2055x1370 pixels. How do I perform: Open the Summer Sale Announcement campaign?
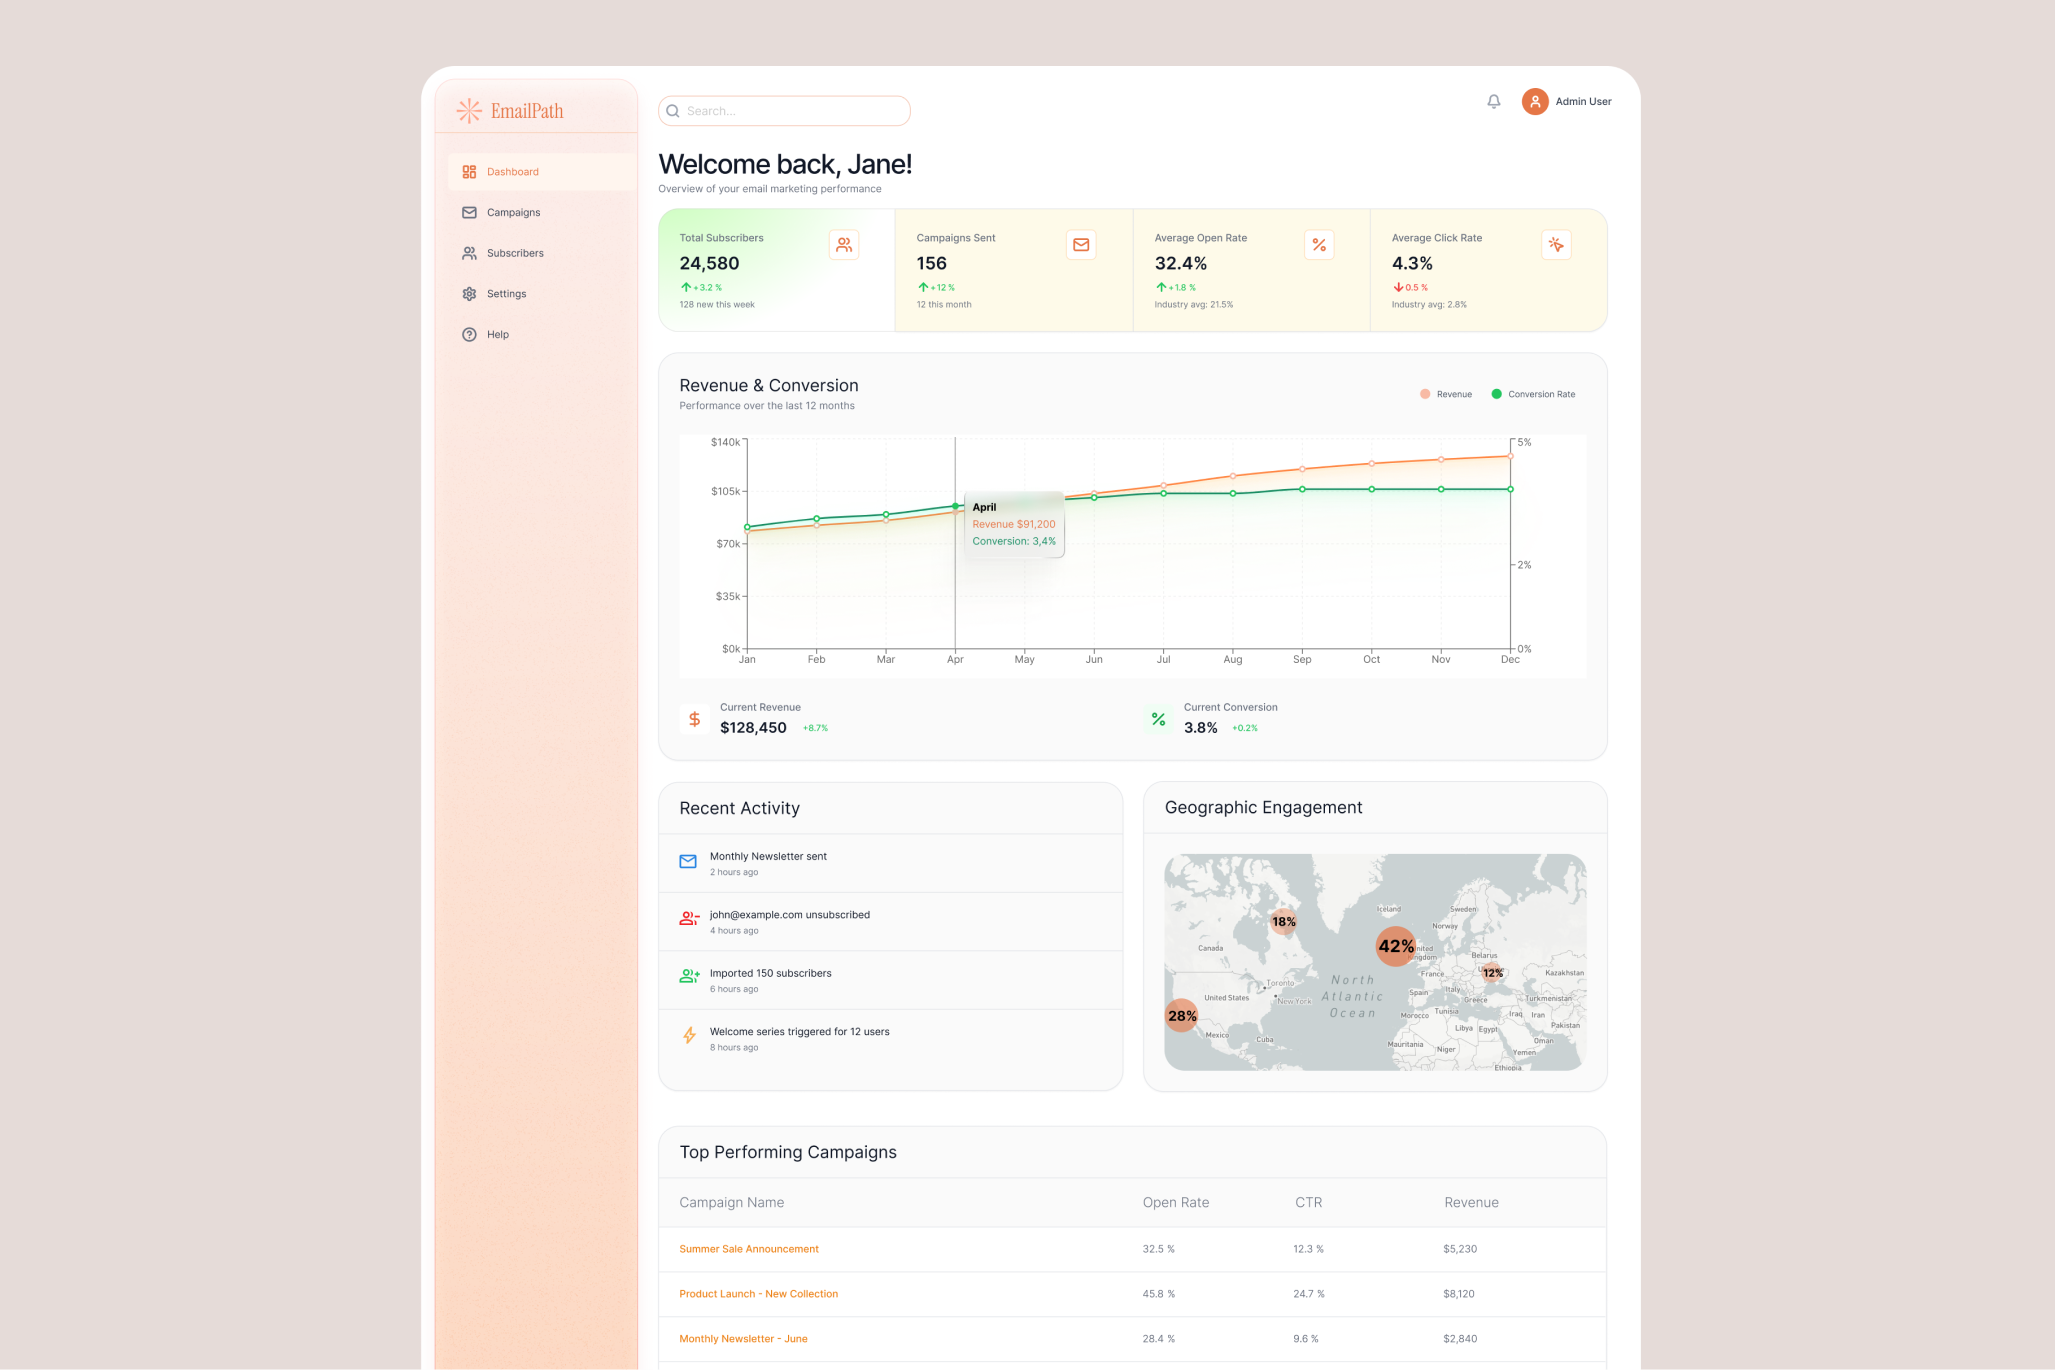[748, 1249]
